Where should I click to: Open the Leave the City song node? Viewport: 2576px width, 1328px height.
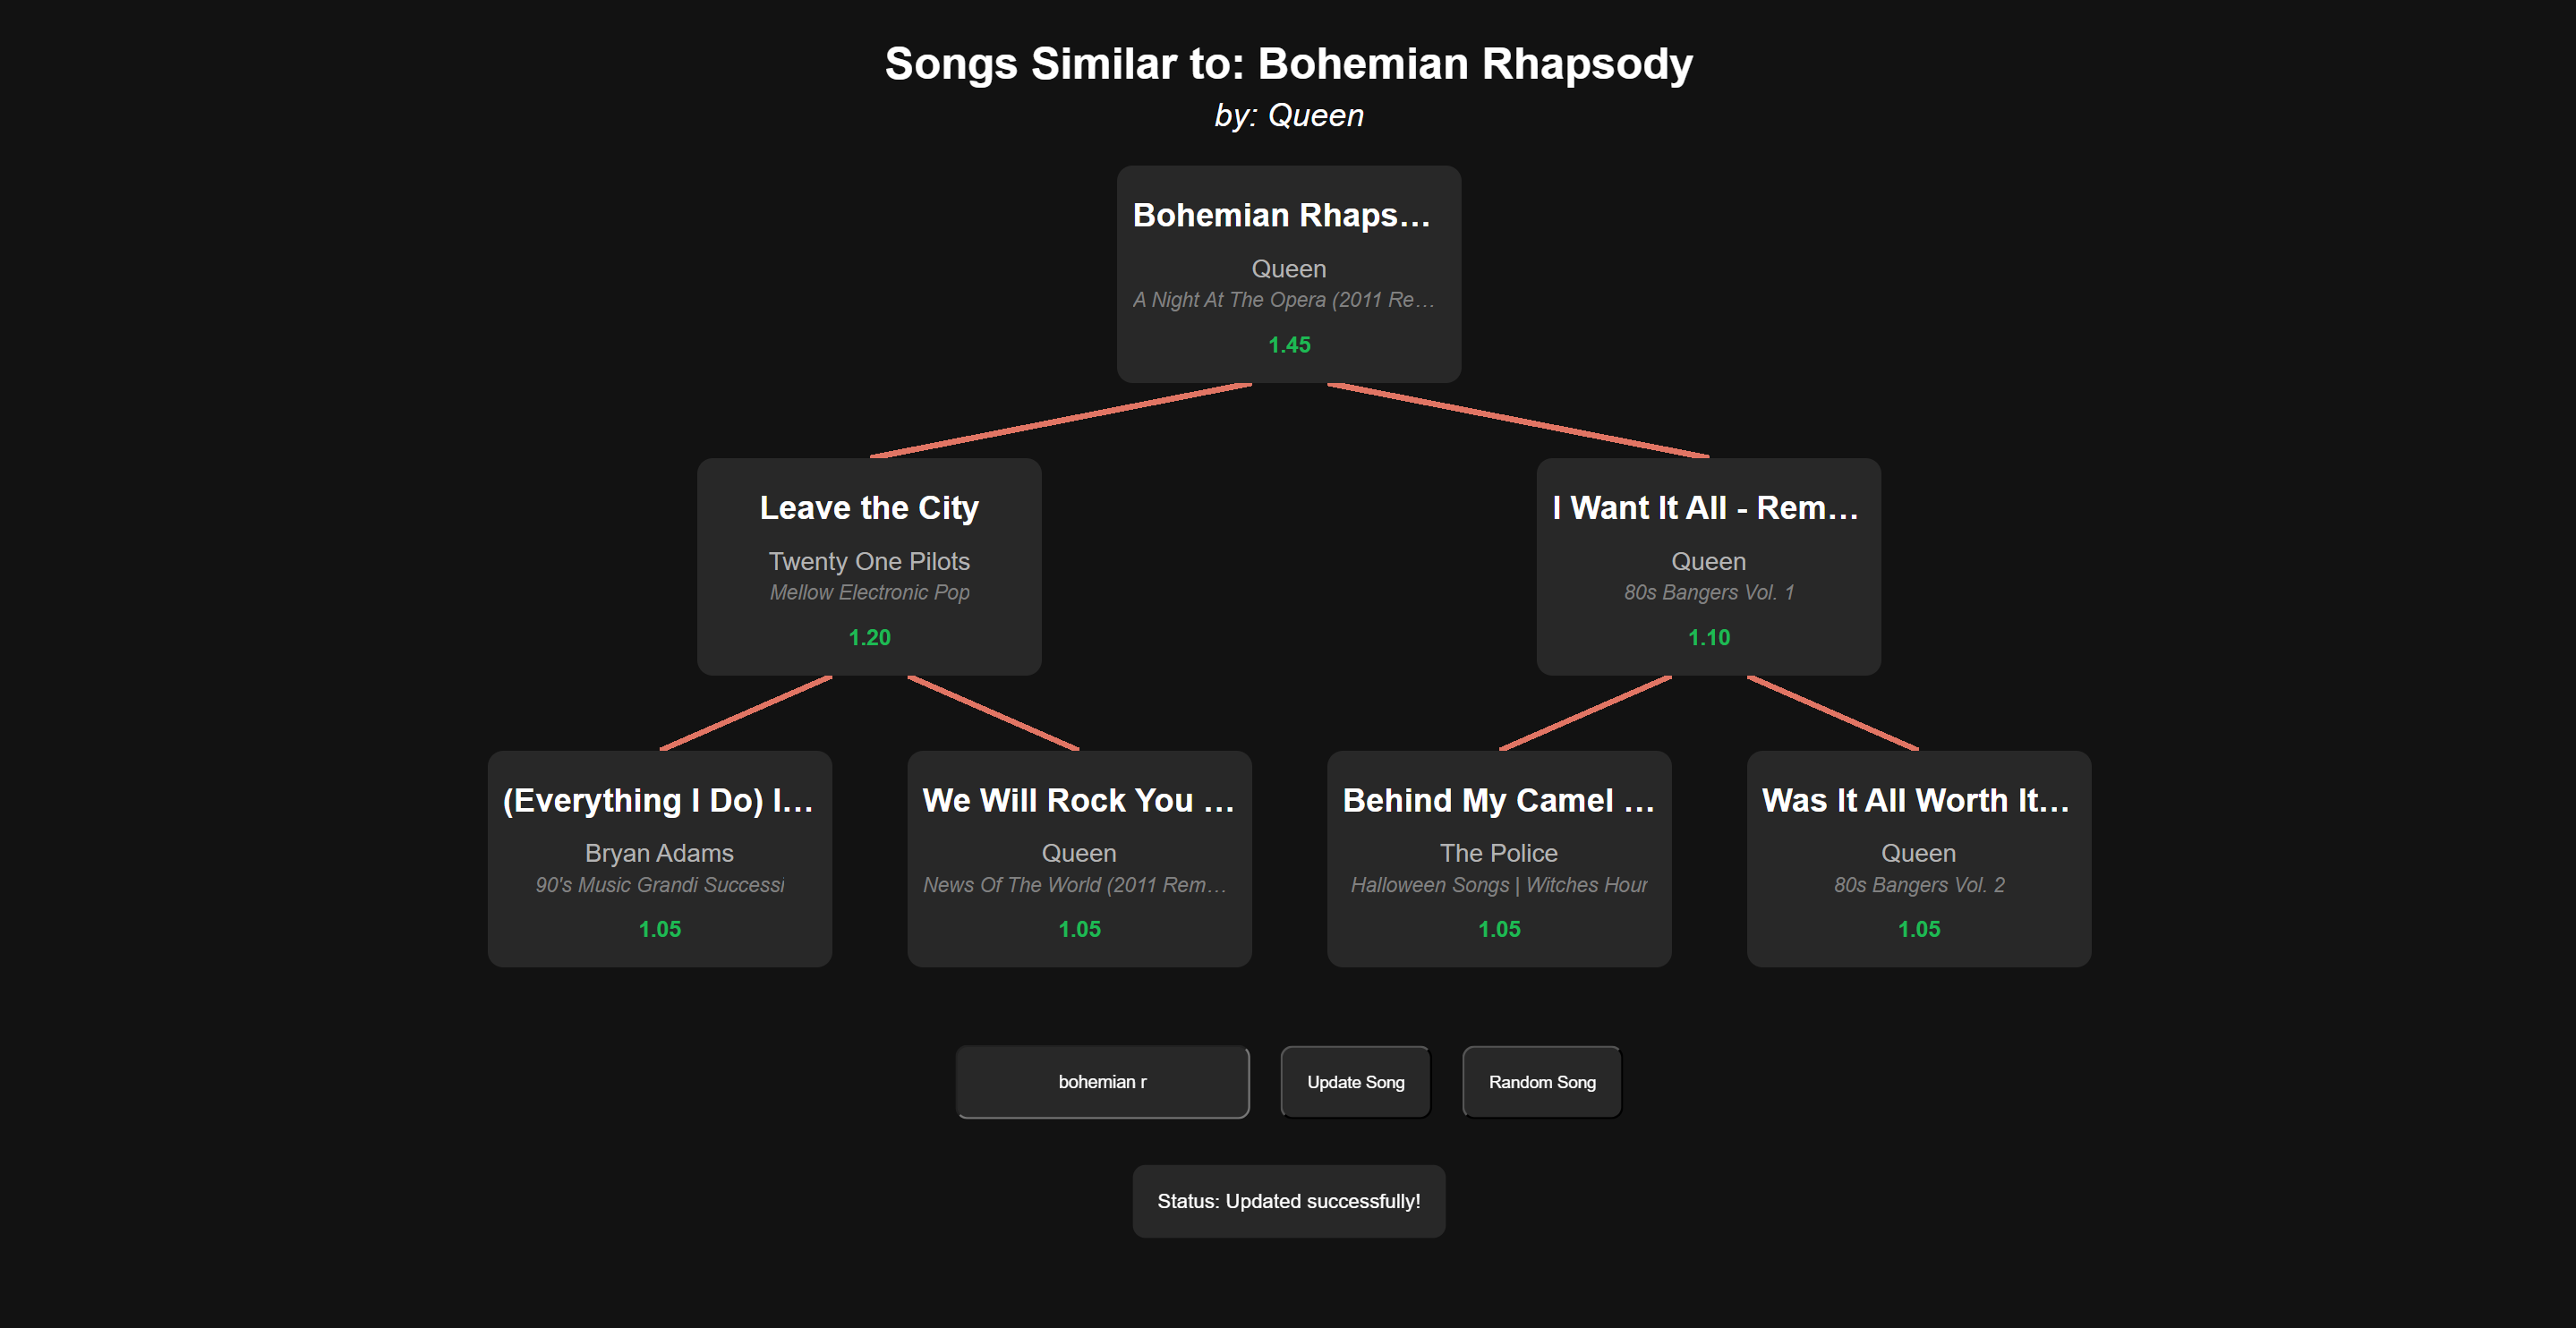pyautogui.click(x=869, y=567)
